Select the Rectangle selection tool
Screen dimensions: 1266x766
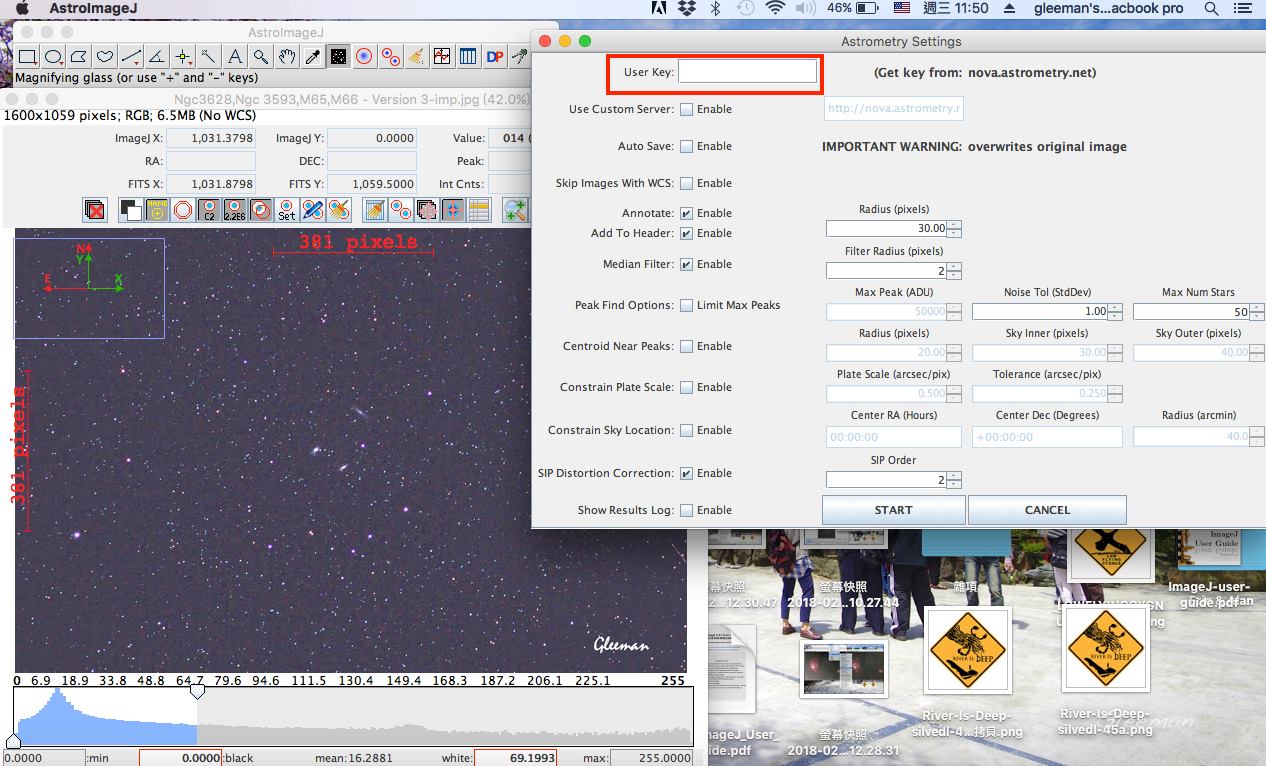[x=26, y=57]
